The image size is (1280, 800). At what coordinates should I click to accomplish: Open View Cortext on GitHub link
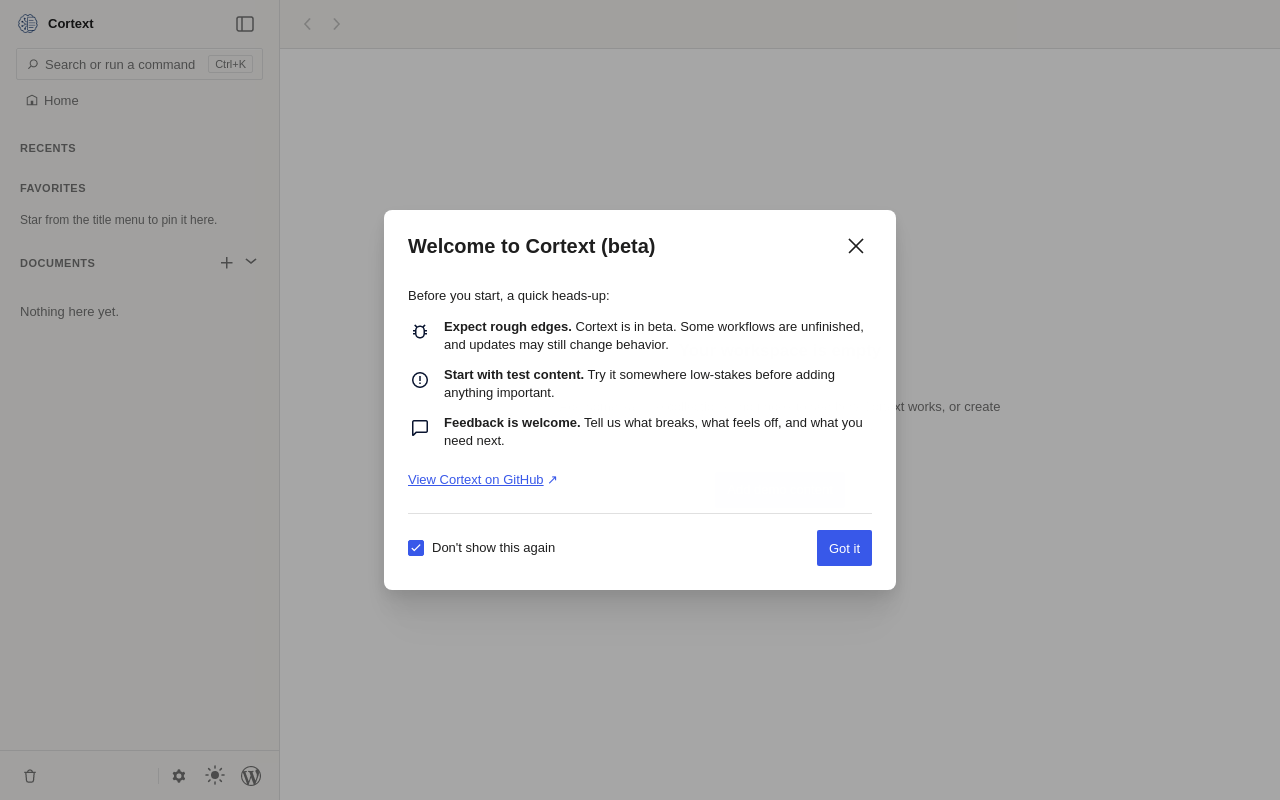pyautogui.click(x=483, y=480)
